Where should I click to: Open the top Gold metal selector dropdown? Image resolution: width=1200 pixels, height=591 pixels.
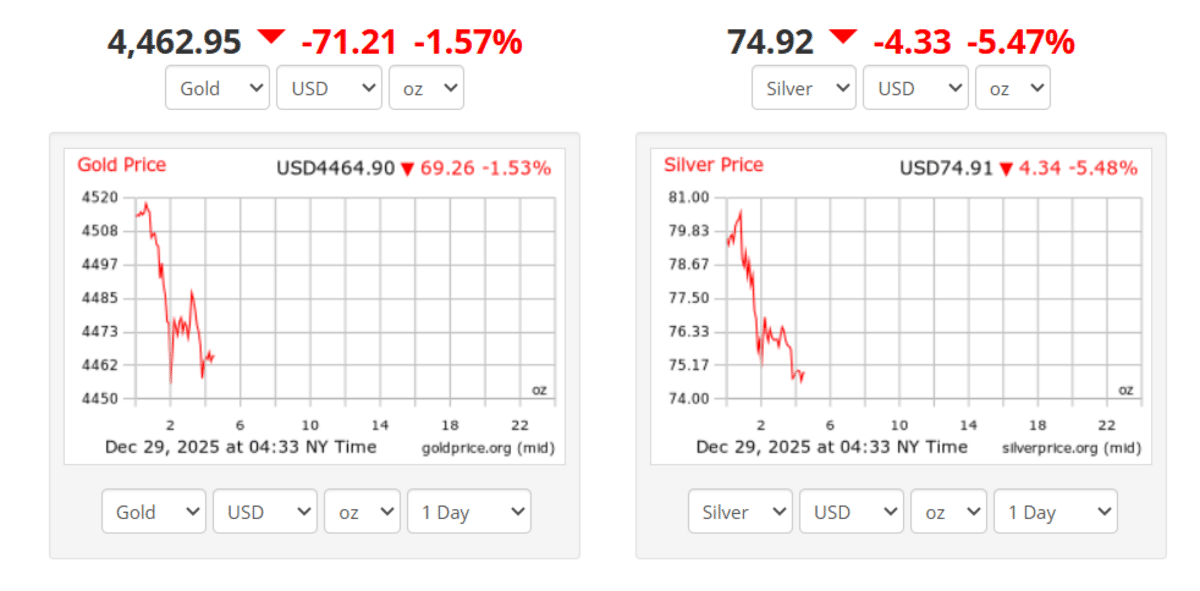point(217,87)
